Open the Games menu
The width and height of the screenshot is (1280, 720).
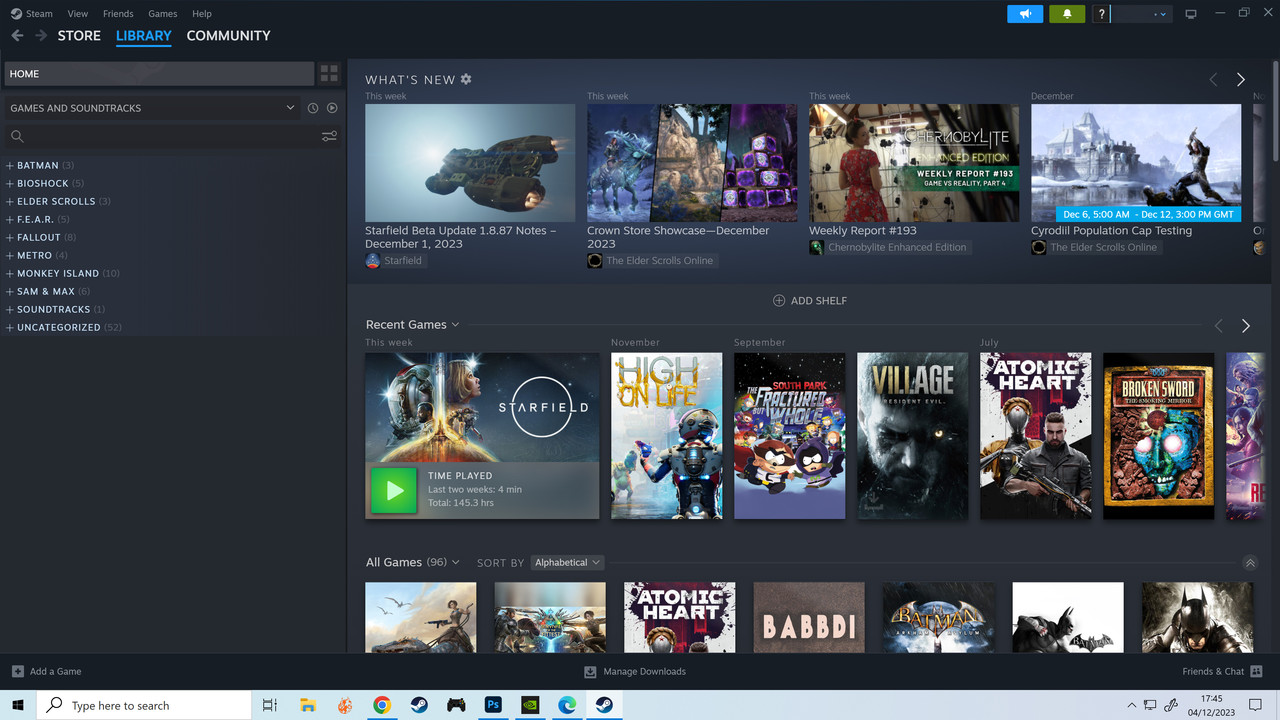163,14
